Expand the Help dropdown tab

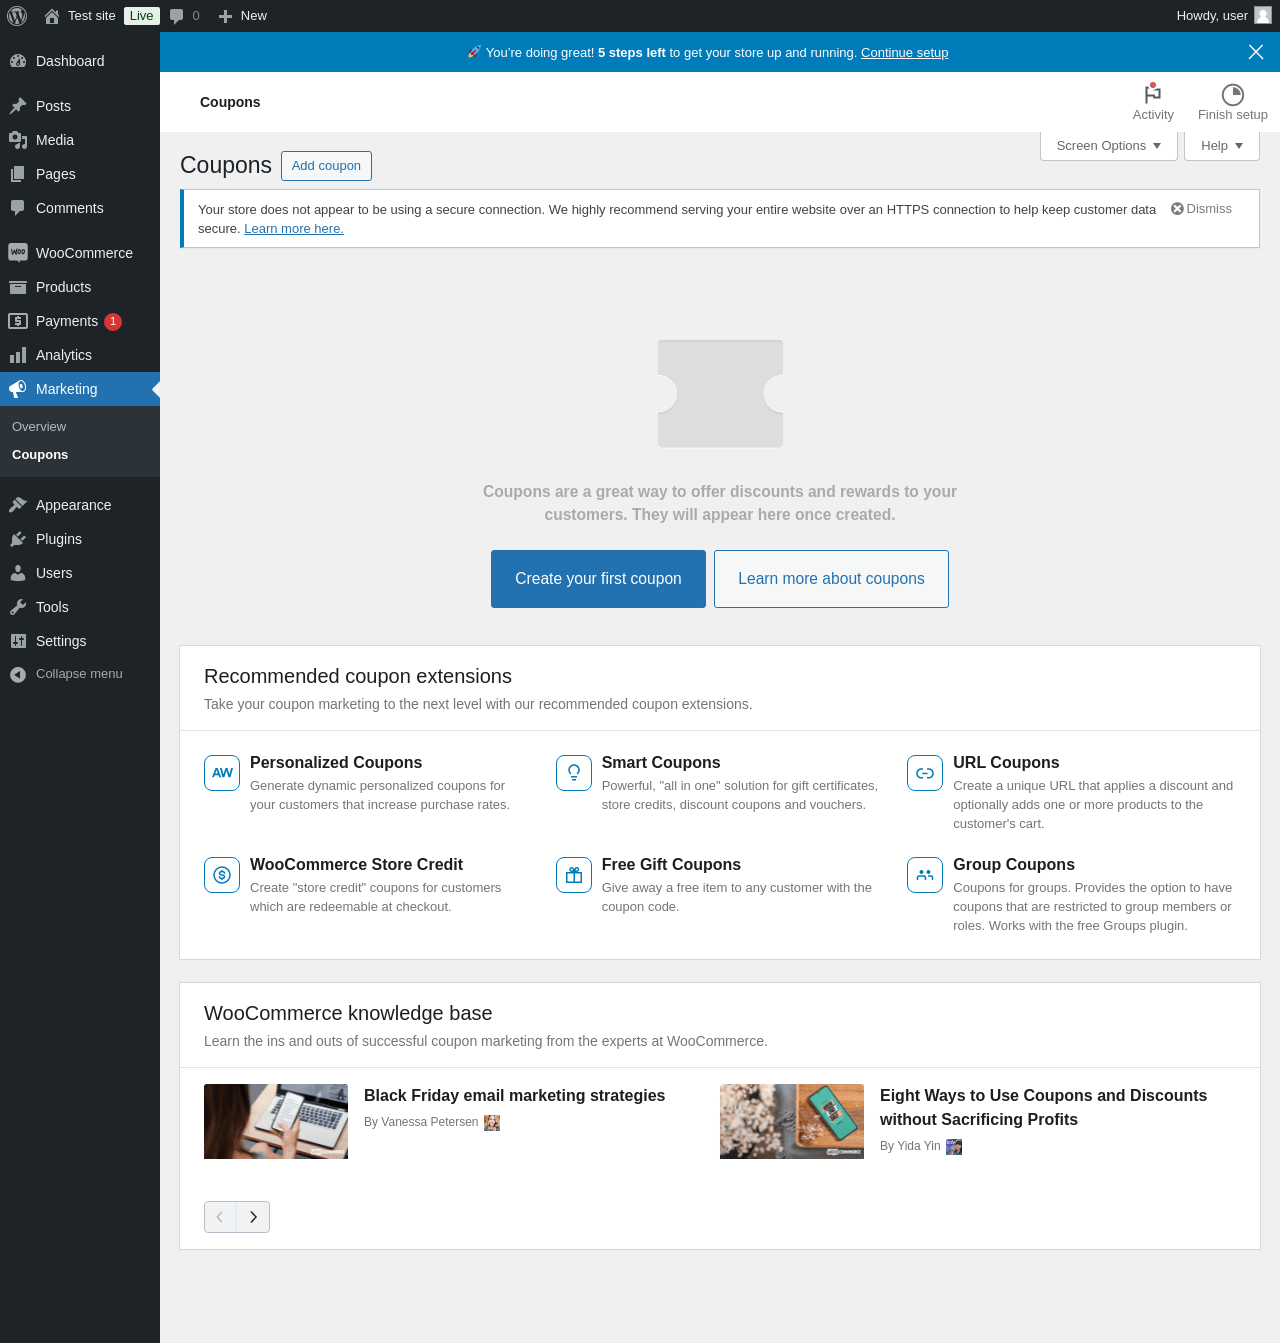pyautogui.click(x=1222, y=146)
